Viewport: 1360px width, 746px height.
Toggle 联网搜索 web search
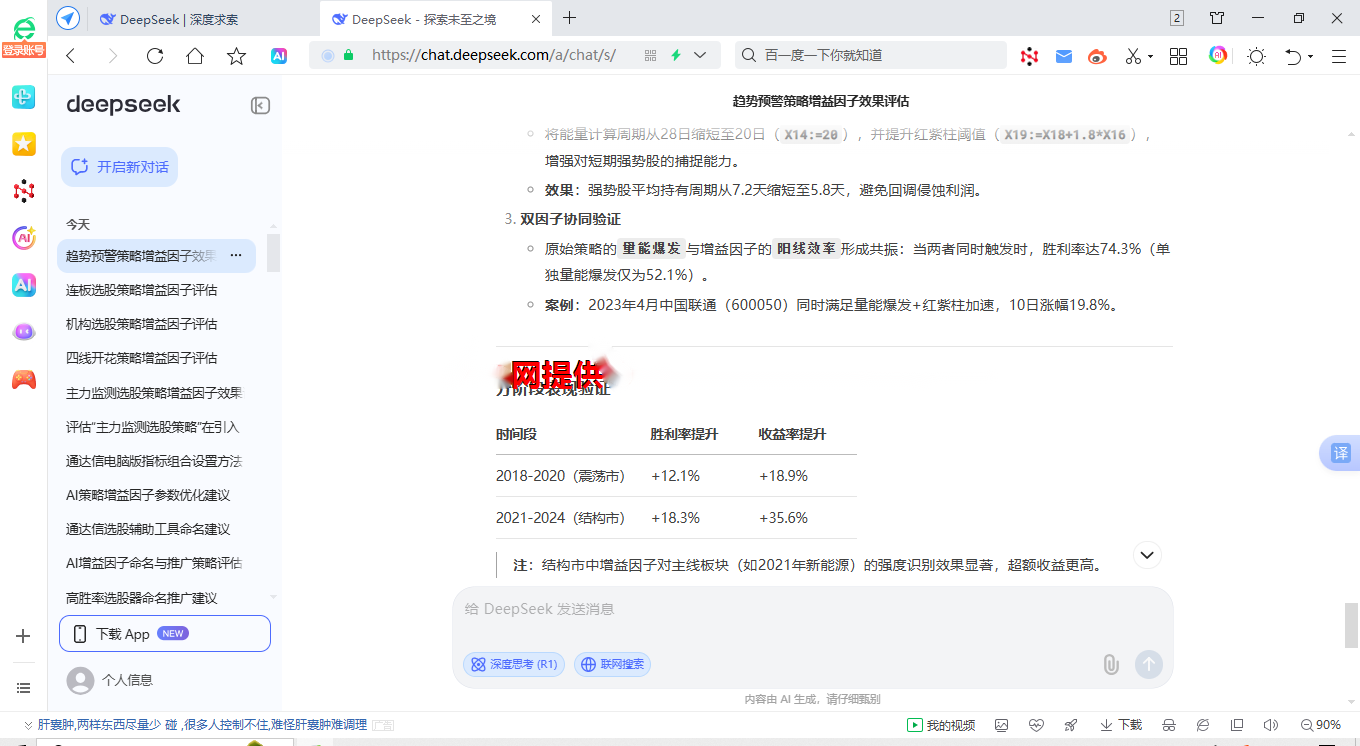[612, 664]
